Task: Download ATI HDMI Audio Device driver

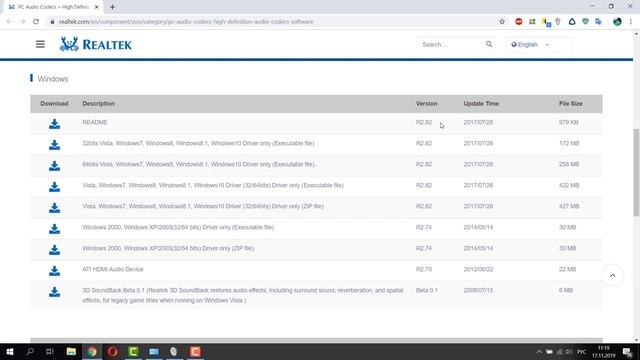Action: [54, 271]
